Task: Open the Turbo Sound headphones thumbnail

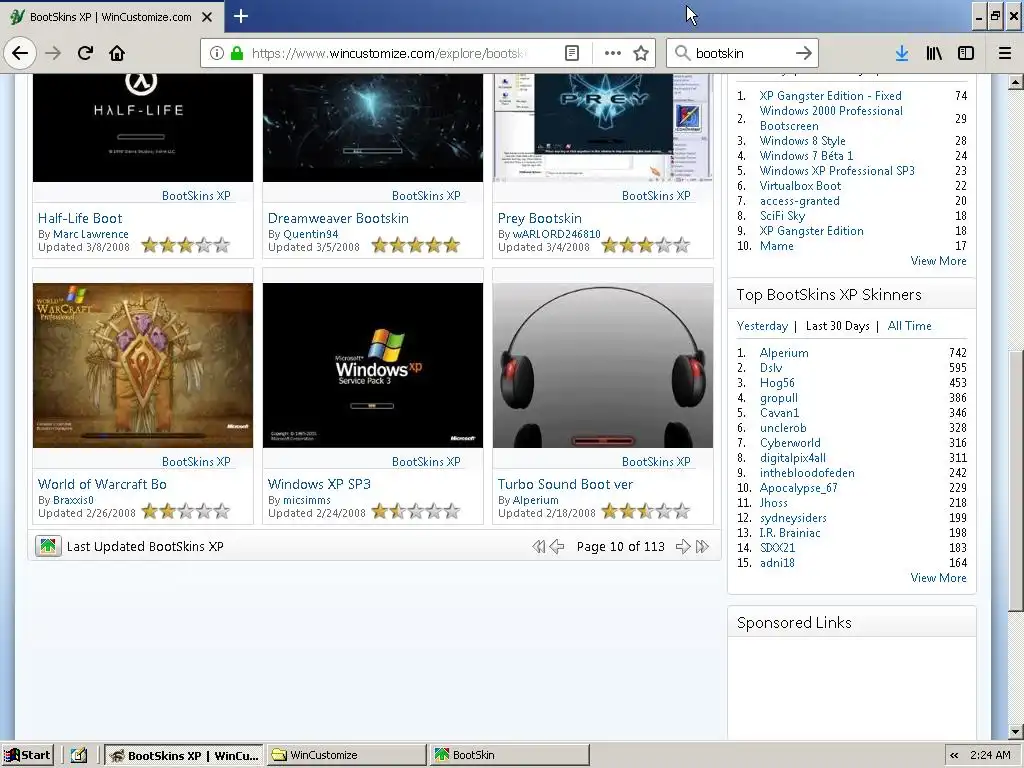Action: 603,365
